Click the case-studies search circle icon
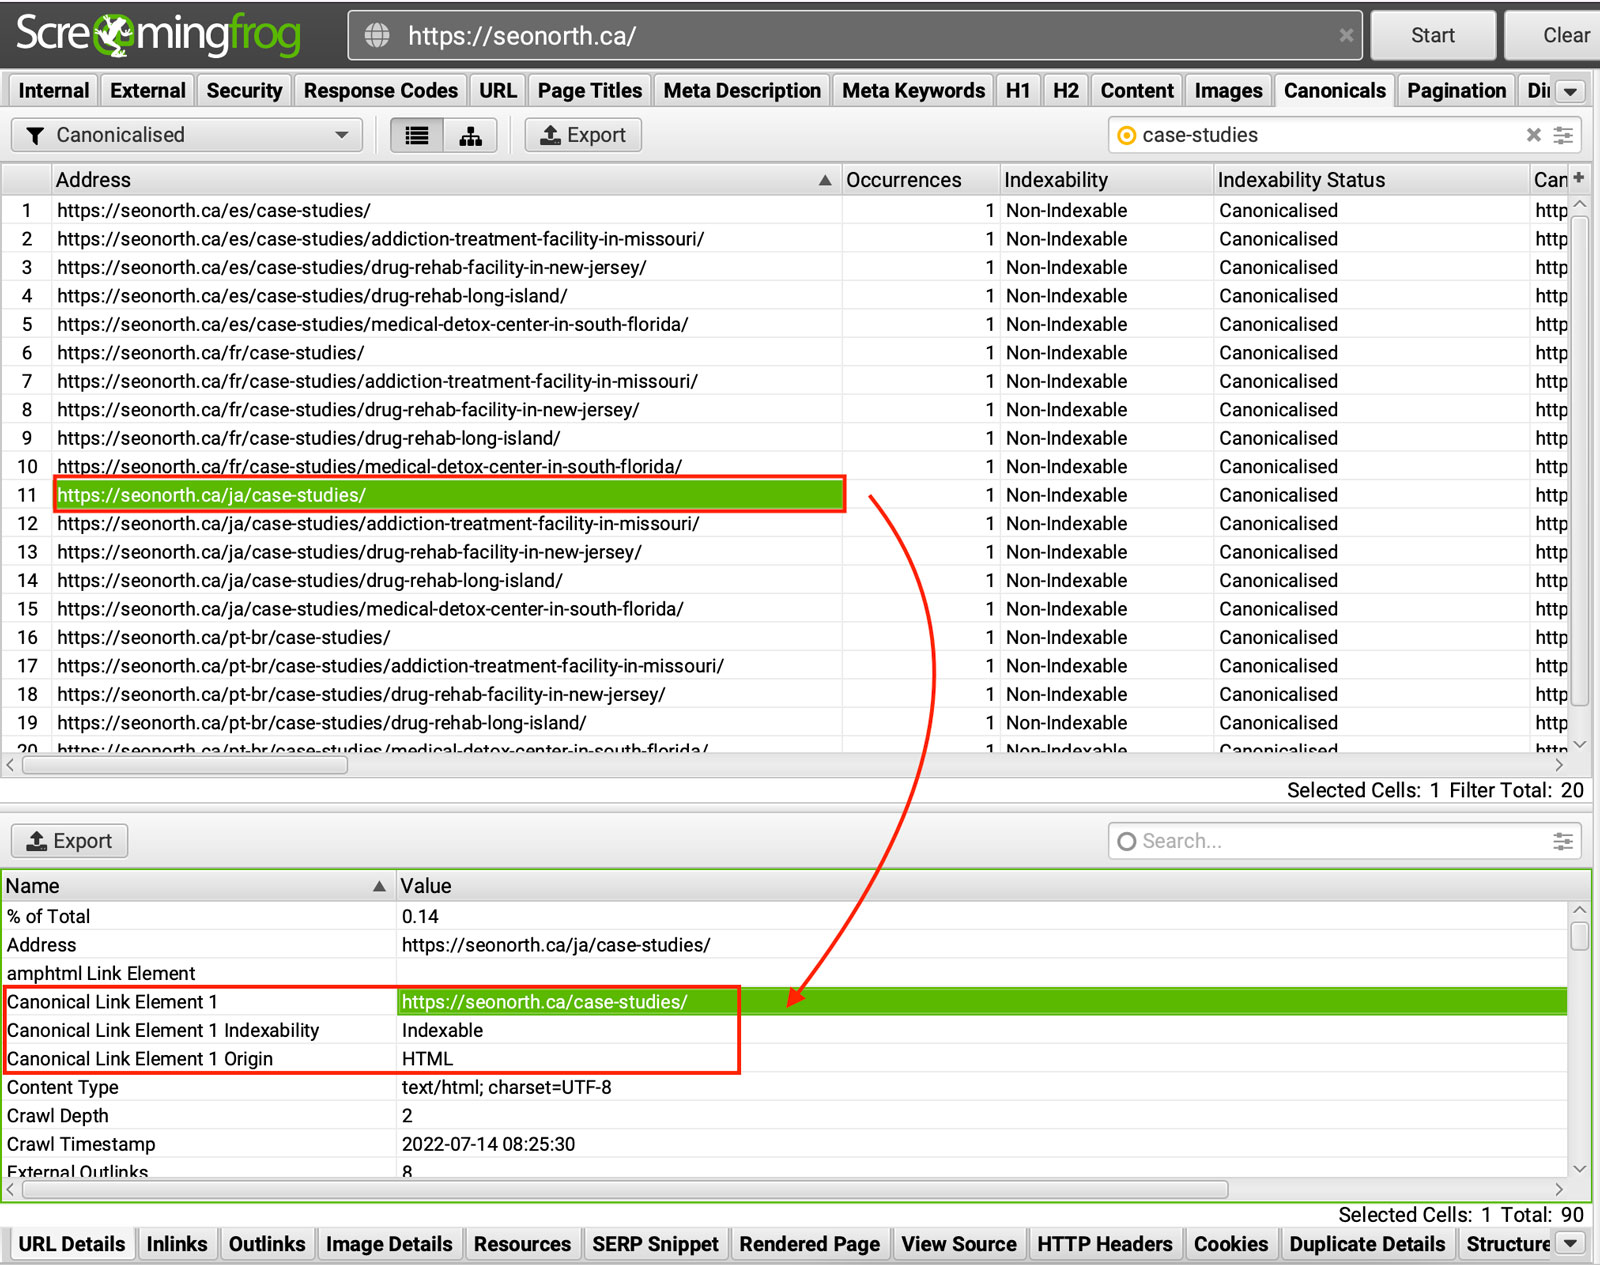Screen dimensions: 1600x1265 coord(1126,135)
